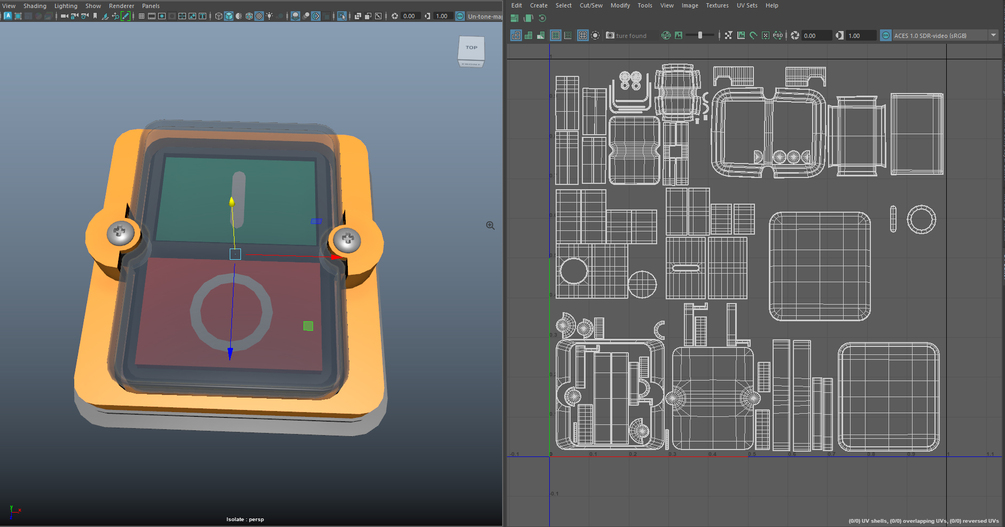This screenshot has width=1005, height=527.
Task: Toggle the film gate icon
Action: [x=152, y=16]
